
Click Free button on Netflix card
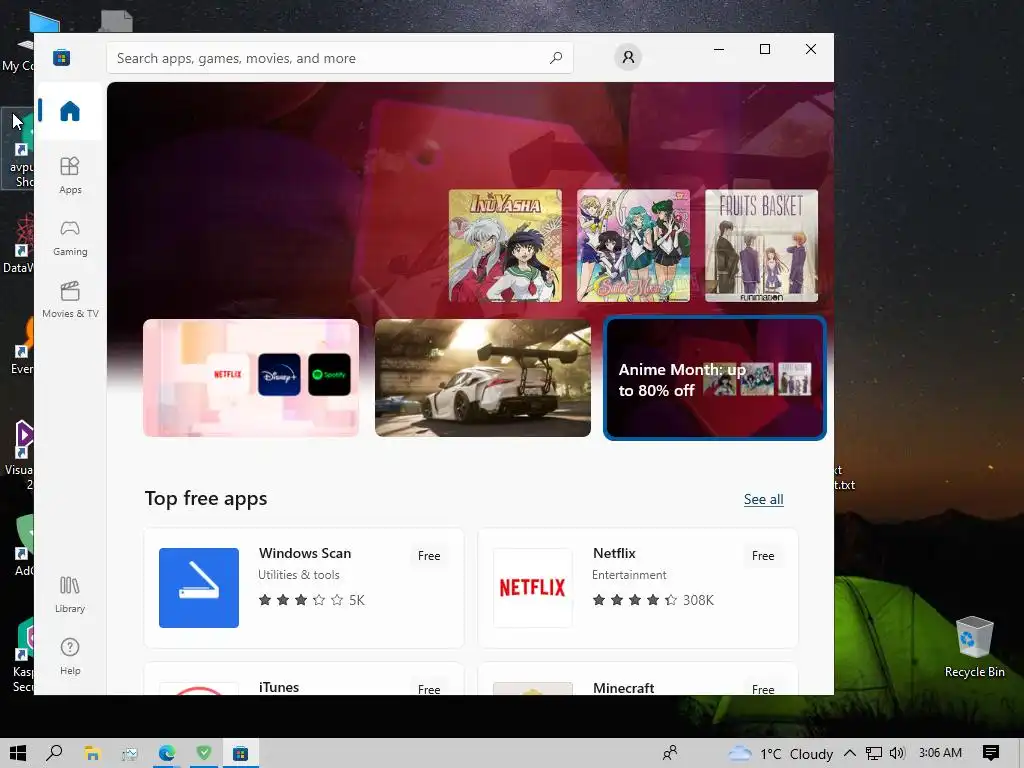[763, 556]
